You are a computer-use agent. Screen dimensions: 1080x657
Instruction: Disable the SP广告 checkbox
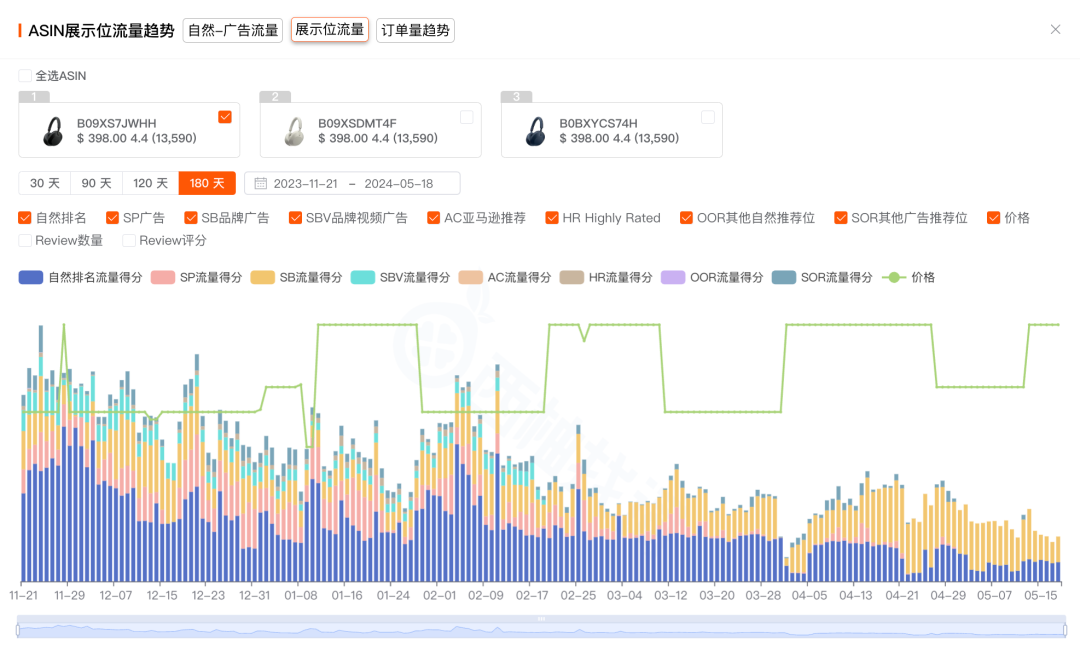point(110,217)
